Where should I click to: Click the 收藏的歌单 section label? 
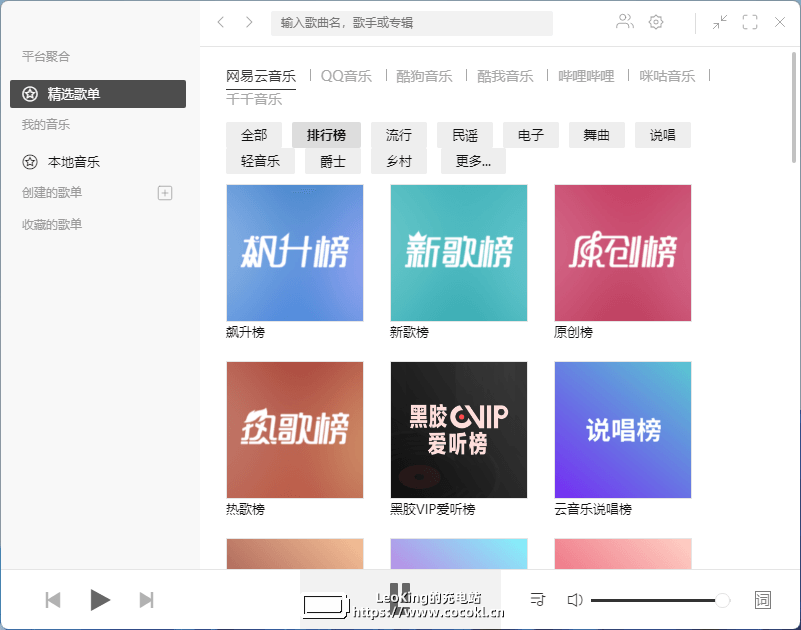coord(52,224)
